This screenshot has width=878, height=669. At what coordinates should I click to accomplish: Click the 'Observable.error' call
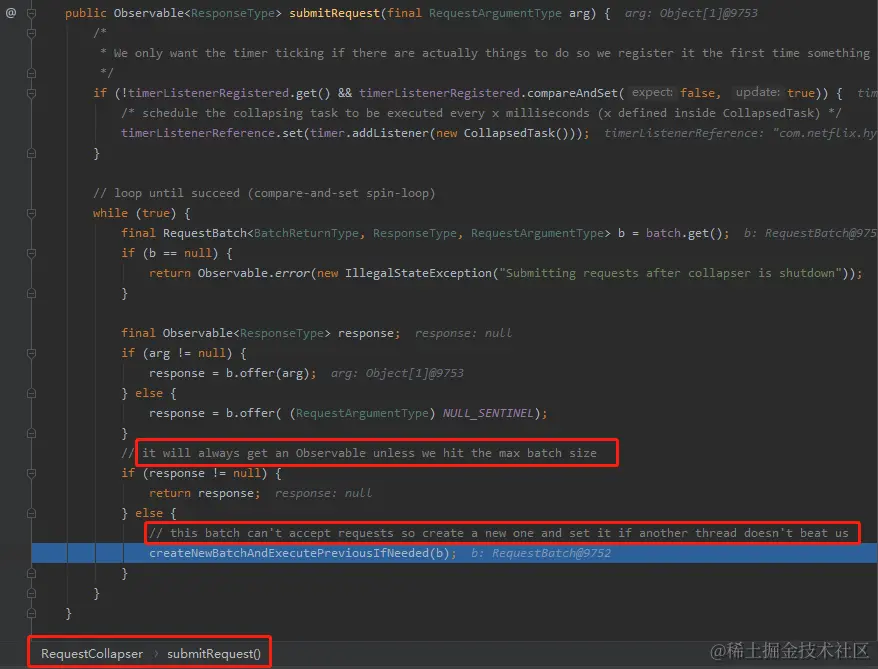click(254, 273)
